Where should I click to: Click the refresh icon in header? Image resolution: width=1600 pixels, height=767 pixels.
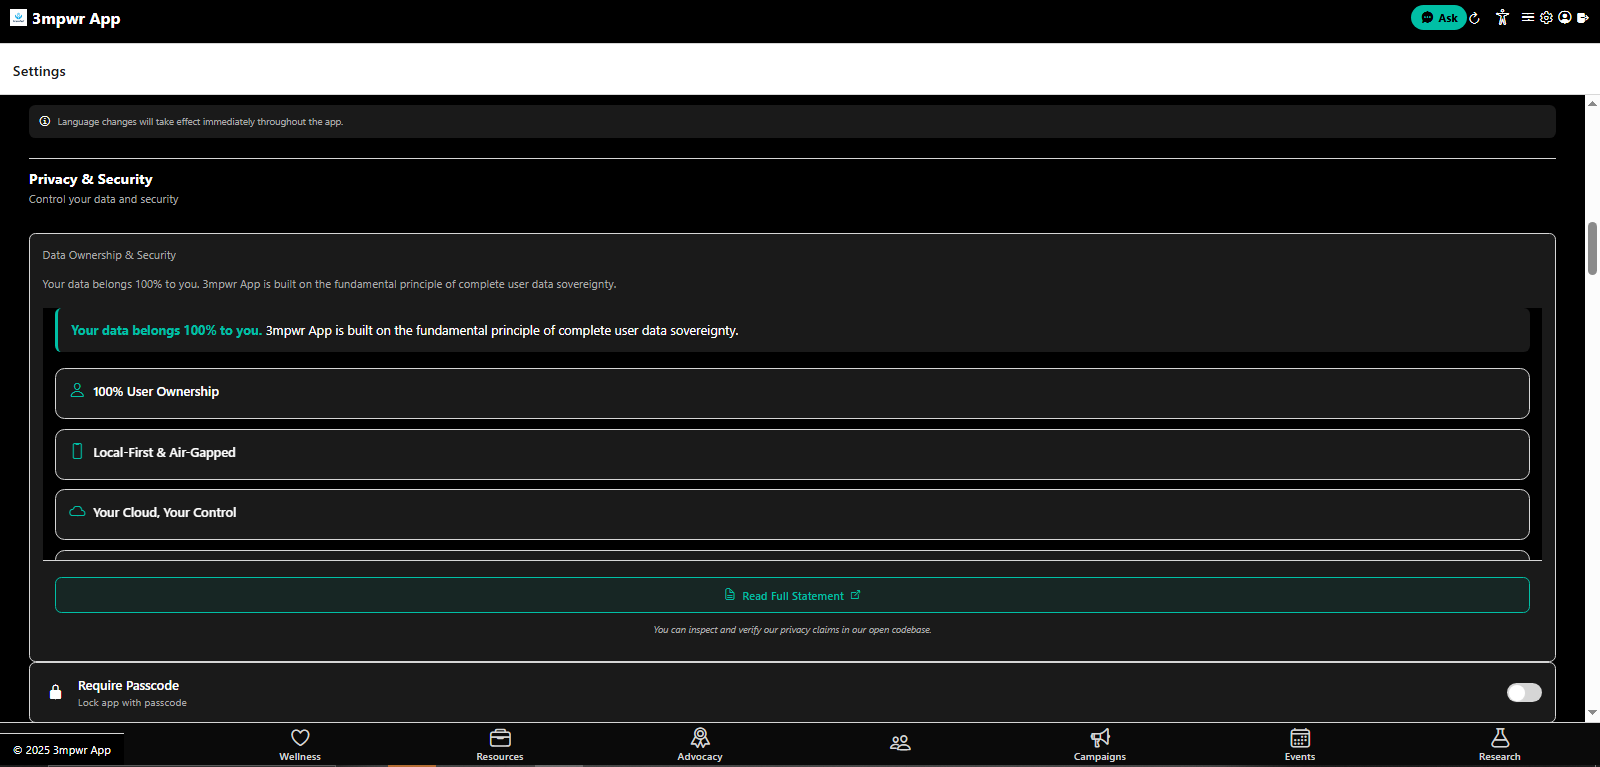(1474, 18)
